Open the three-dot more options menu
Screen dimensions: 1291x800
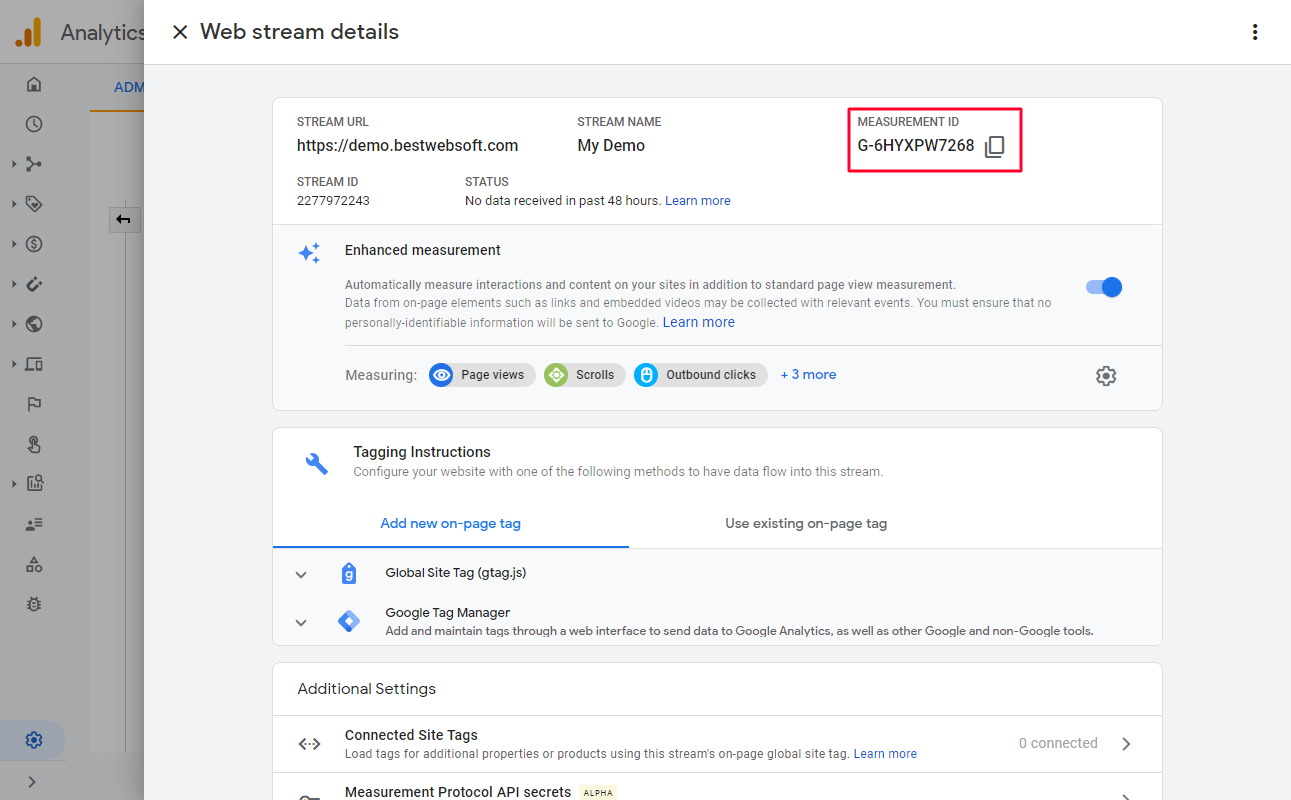(x=1255, y=32)
